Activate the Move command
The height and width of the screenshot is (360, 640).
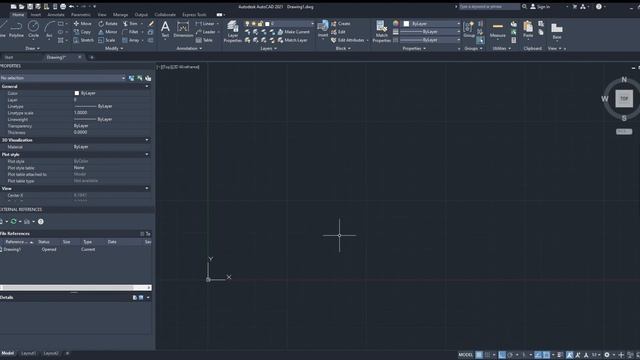(x=83, y=24)
